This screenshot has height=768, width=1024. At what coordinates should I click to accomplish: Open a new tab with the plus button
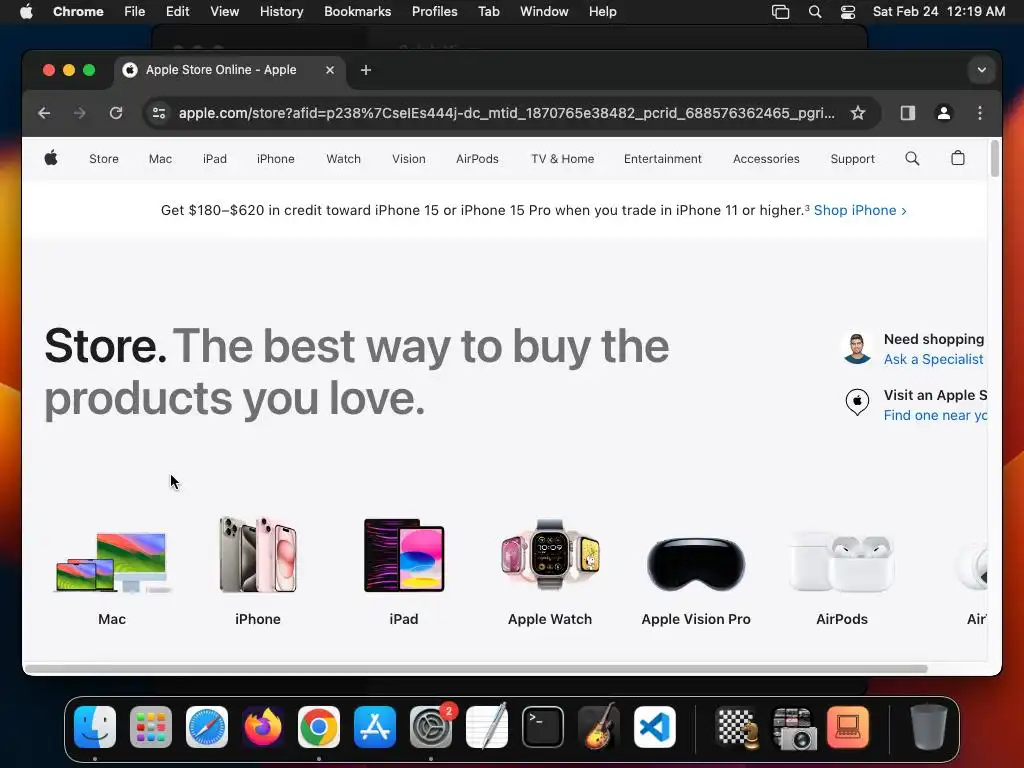[x=366, y=70]
